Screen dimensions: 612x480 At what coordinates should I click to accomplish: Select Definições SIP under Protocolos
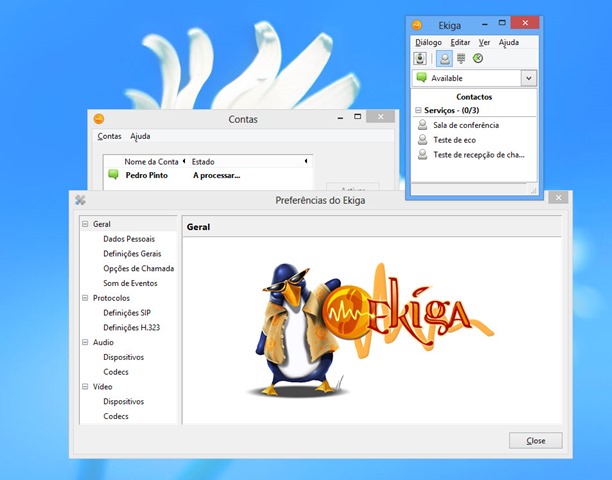pyautogui.click(x=127, y=313)
